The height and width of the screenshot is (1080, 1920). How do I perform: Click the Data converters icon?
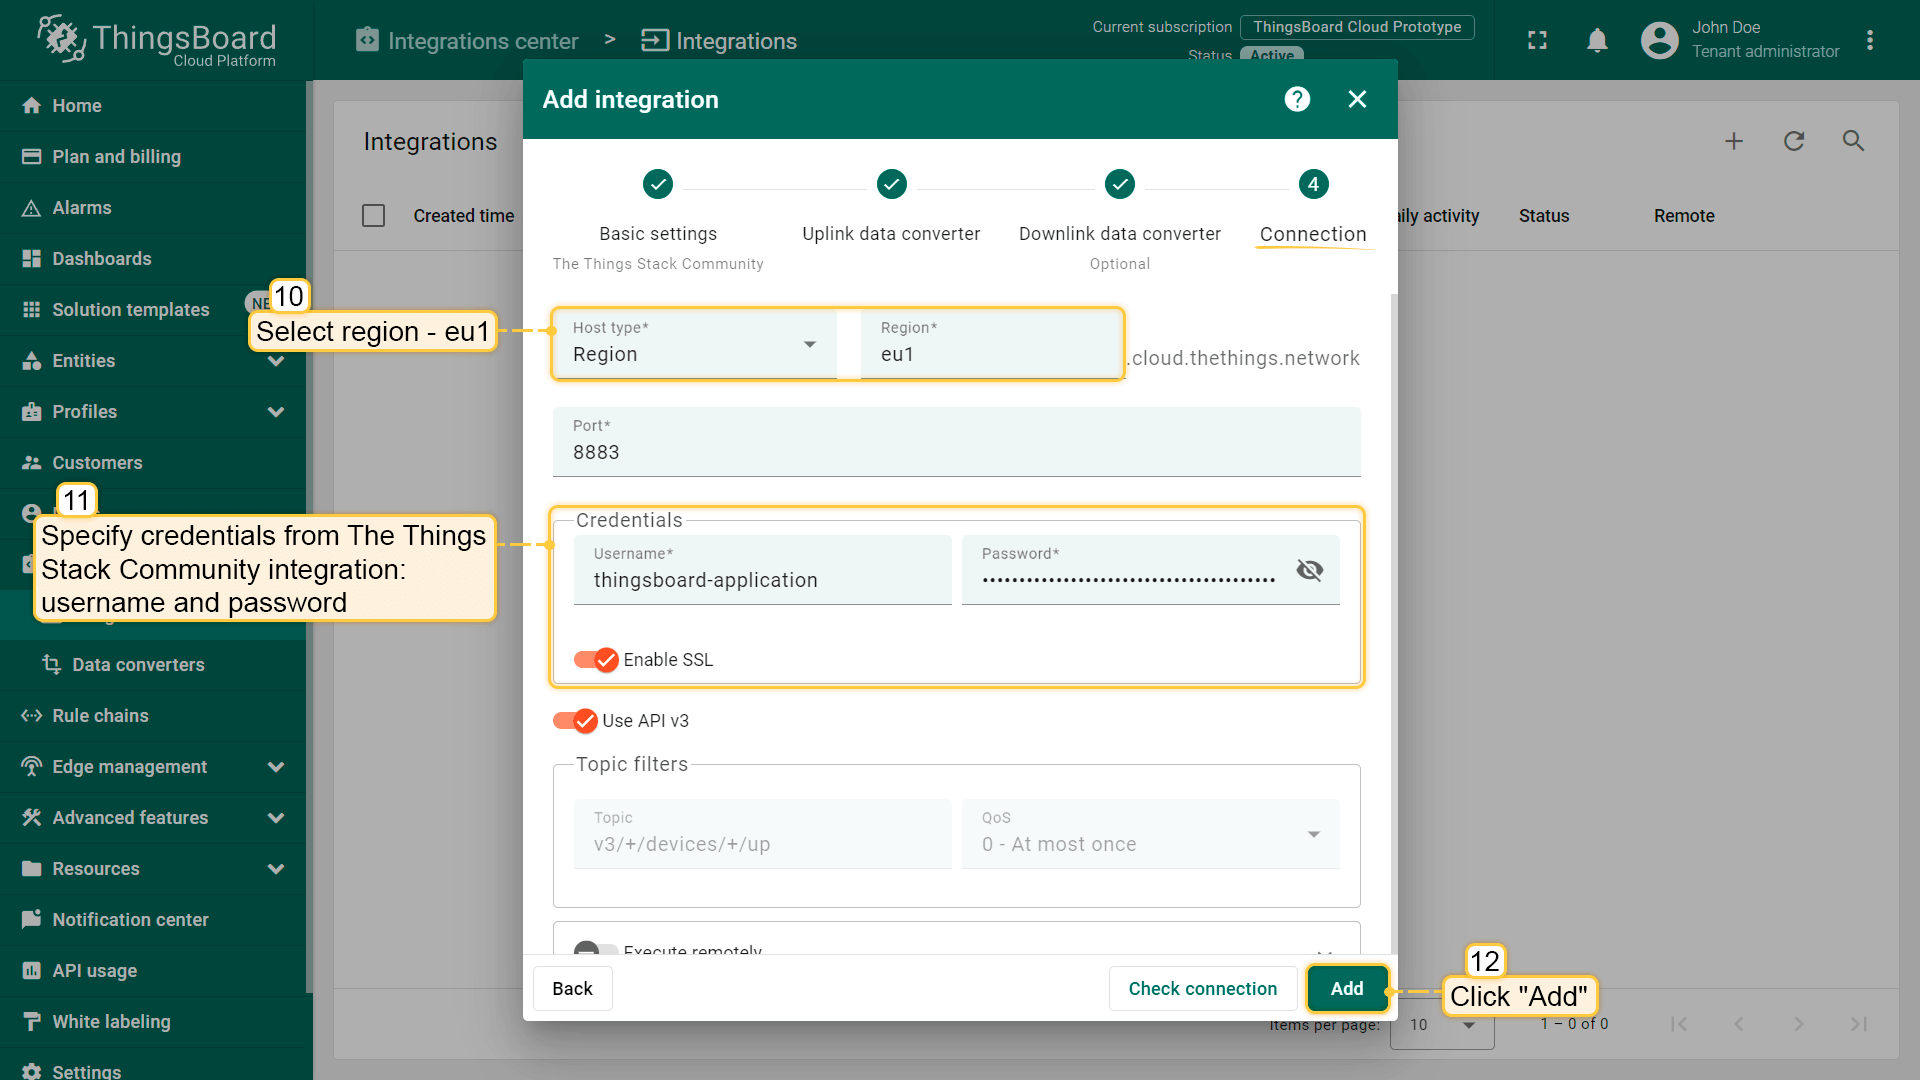[x=52, y=665]
